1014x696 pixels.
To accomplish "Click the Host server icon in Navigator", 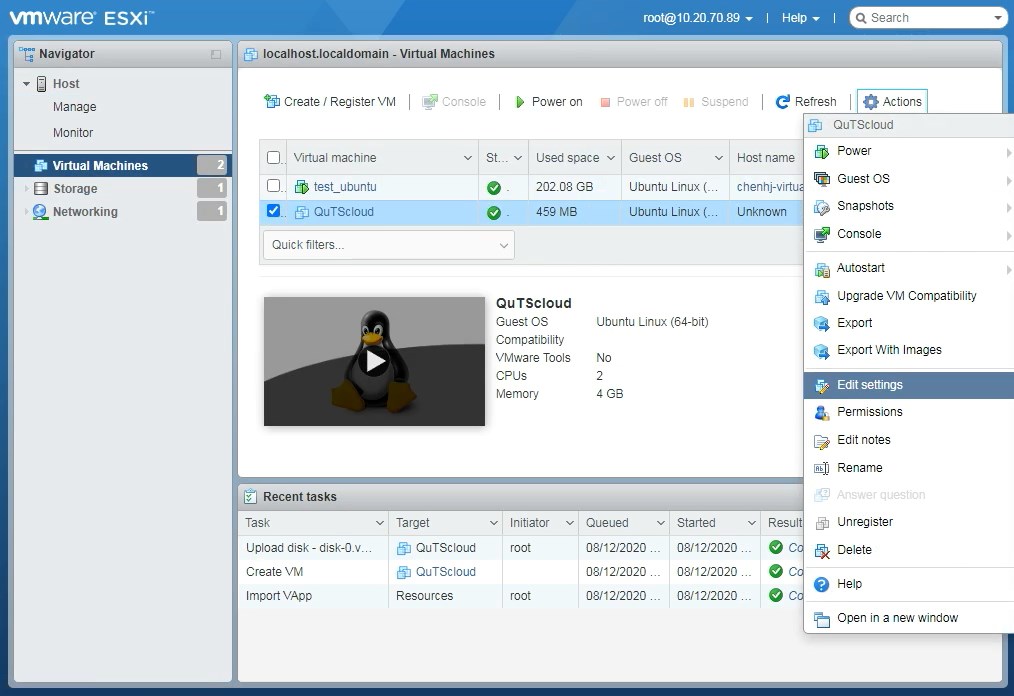I will [x=41, y=83].
